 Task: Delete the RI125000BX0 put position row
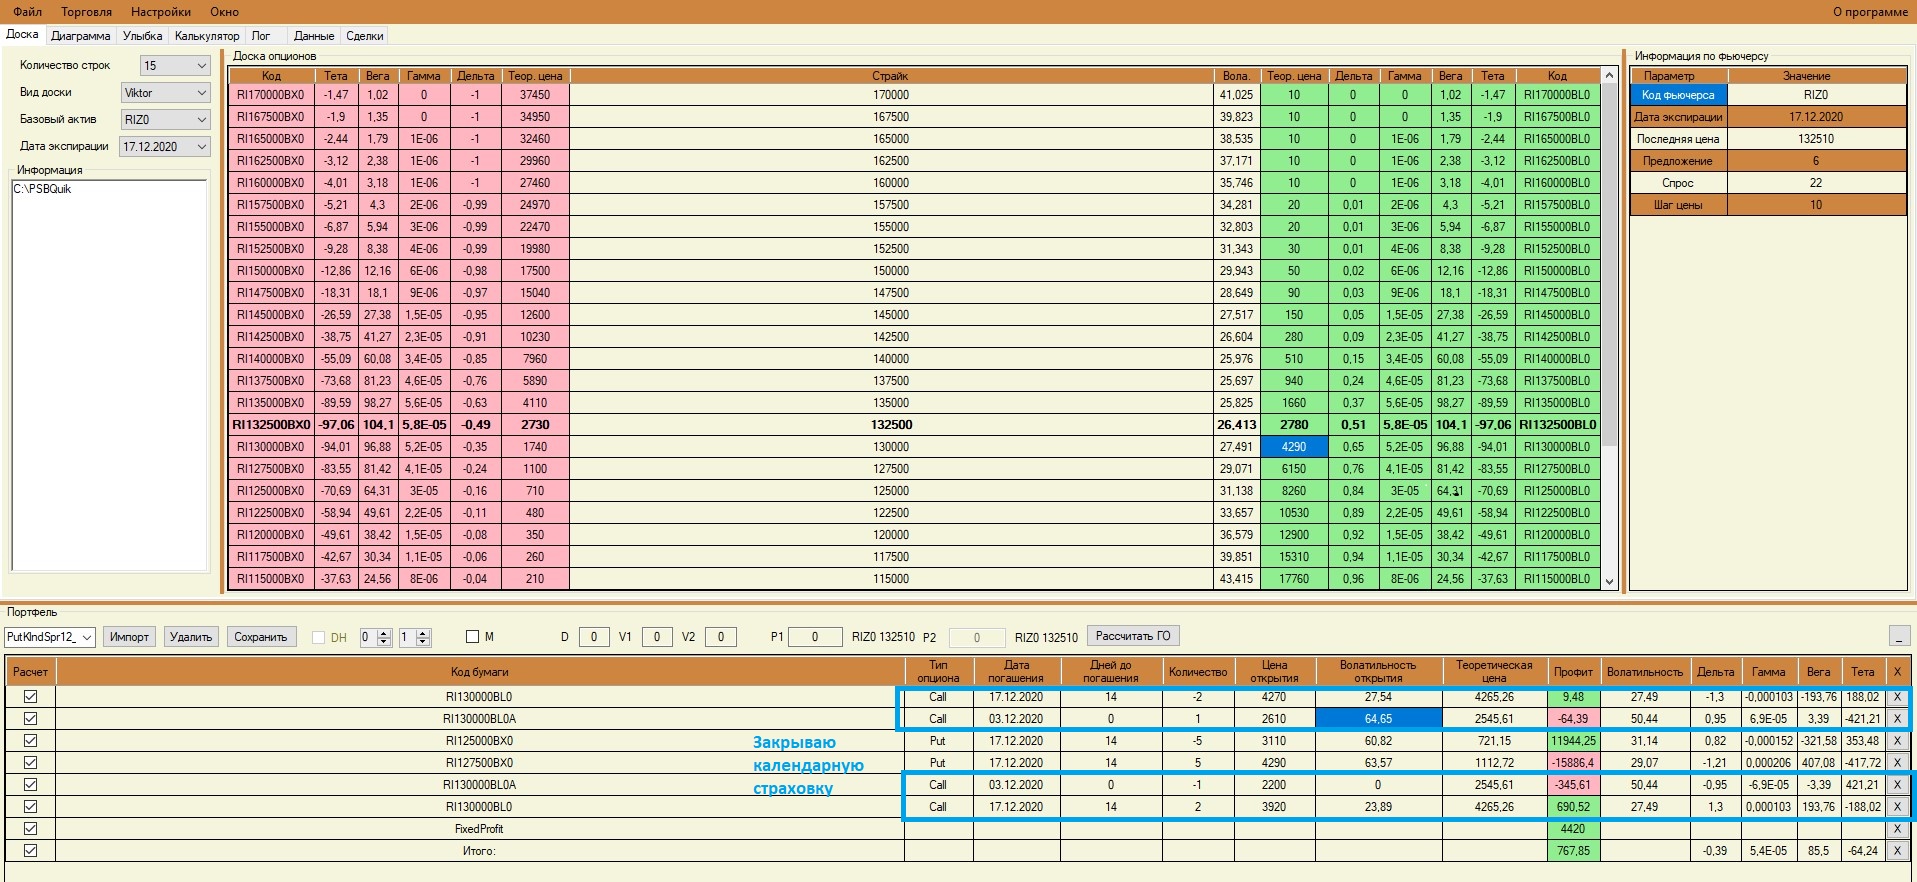click(x=1897, y=741)
